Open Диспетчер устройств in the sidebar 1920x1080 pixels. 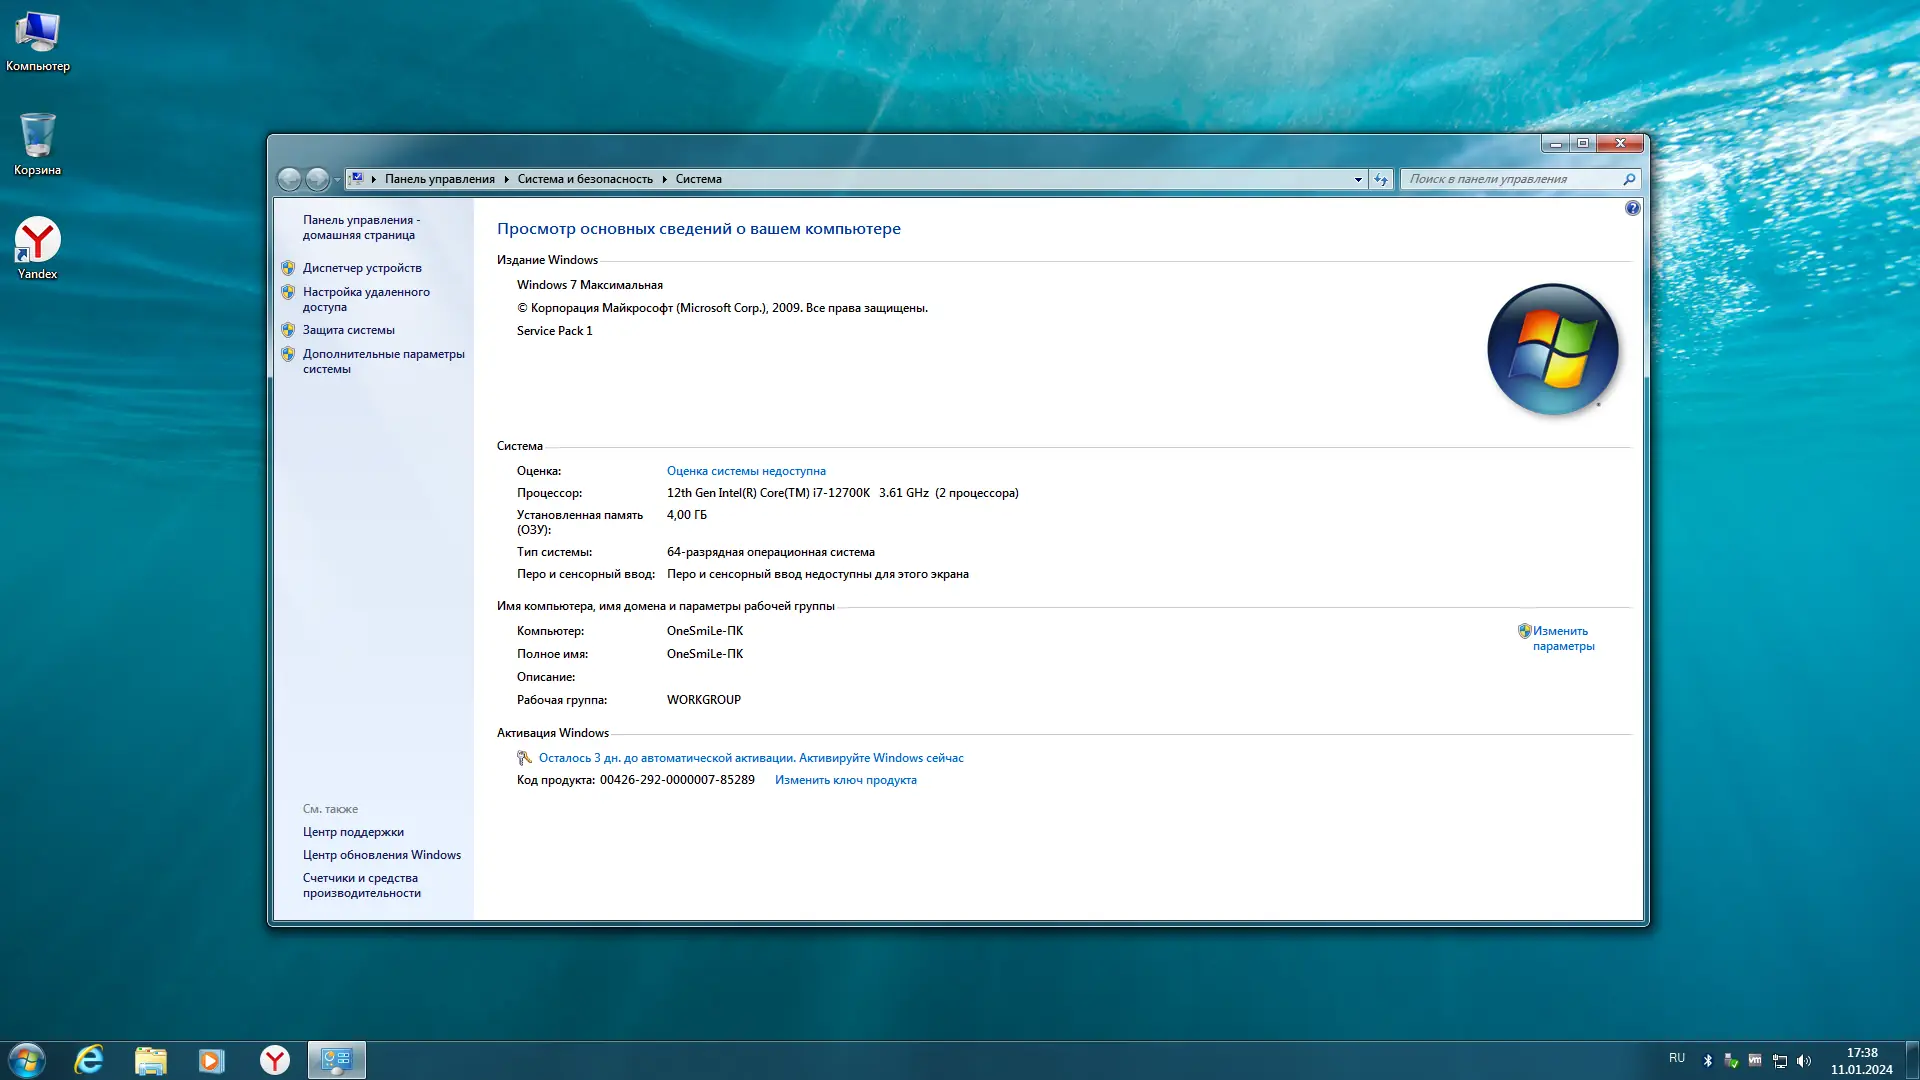(362, 268)
